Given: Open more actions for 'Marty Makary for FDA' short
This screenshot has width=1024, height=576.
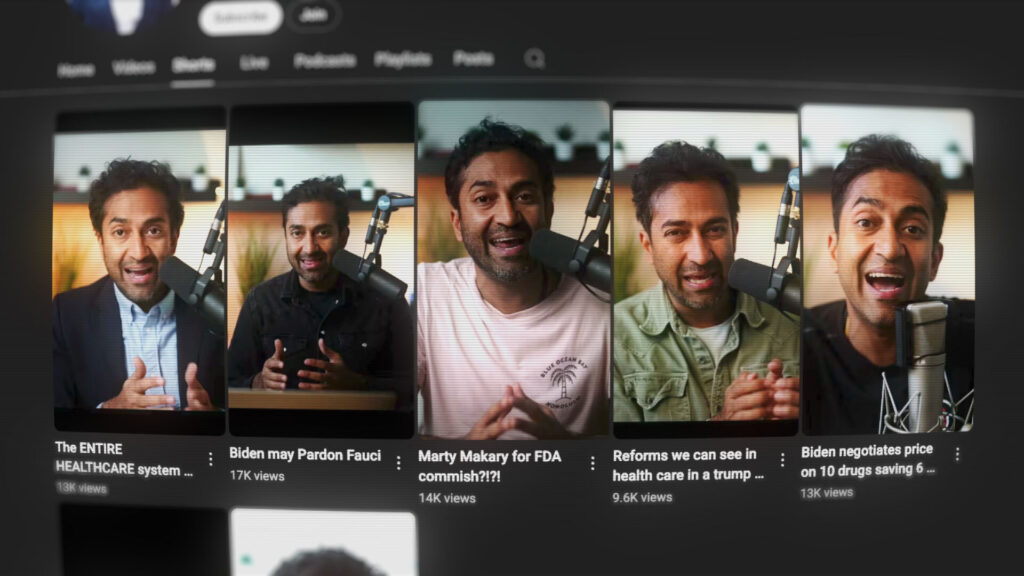Looking at the screenshot, I should pos(592,463).
